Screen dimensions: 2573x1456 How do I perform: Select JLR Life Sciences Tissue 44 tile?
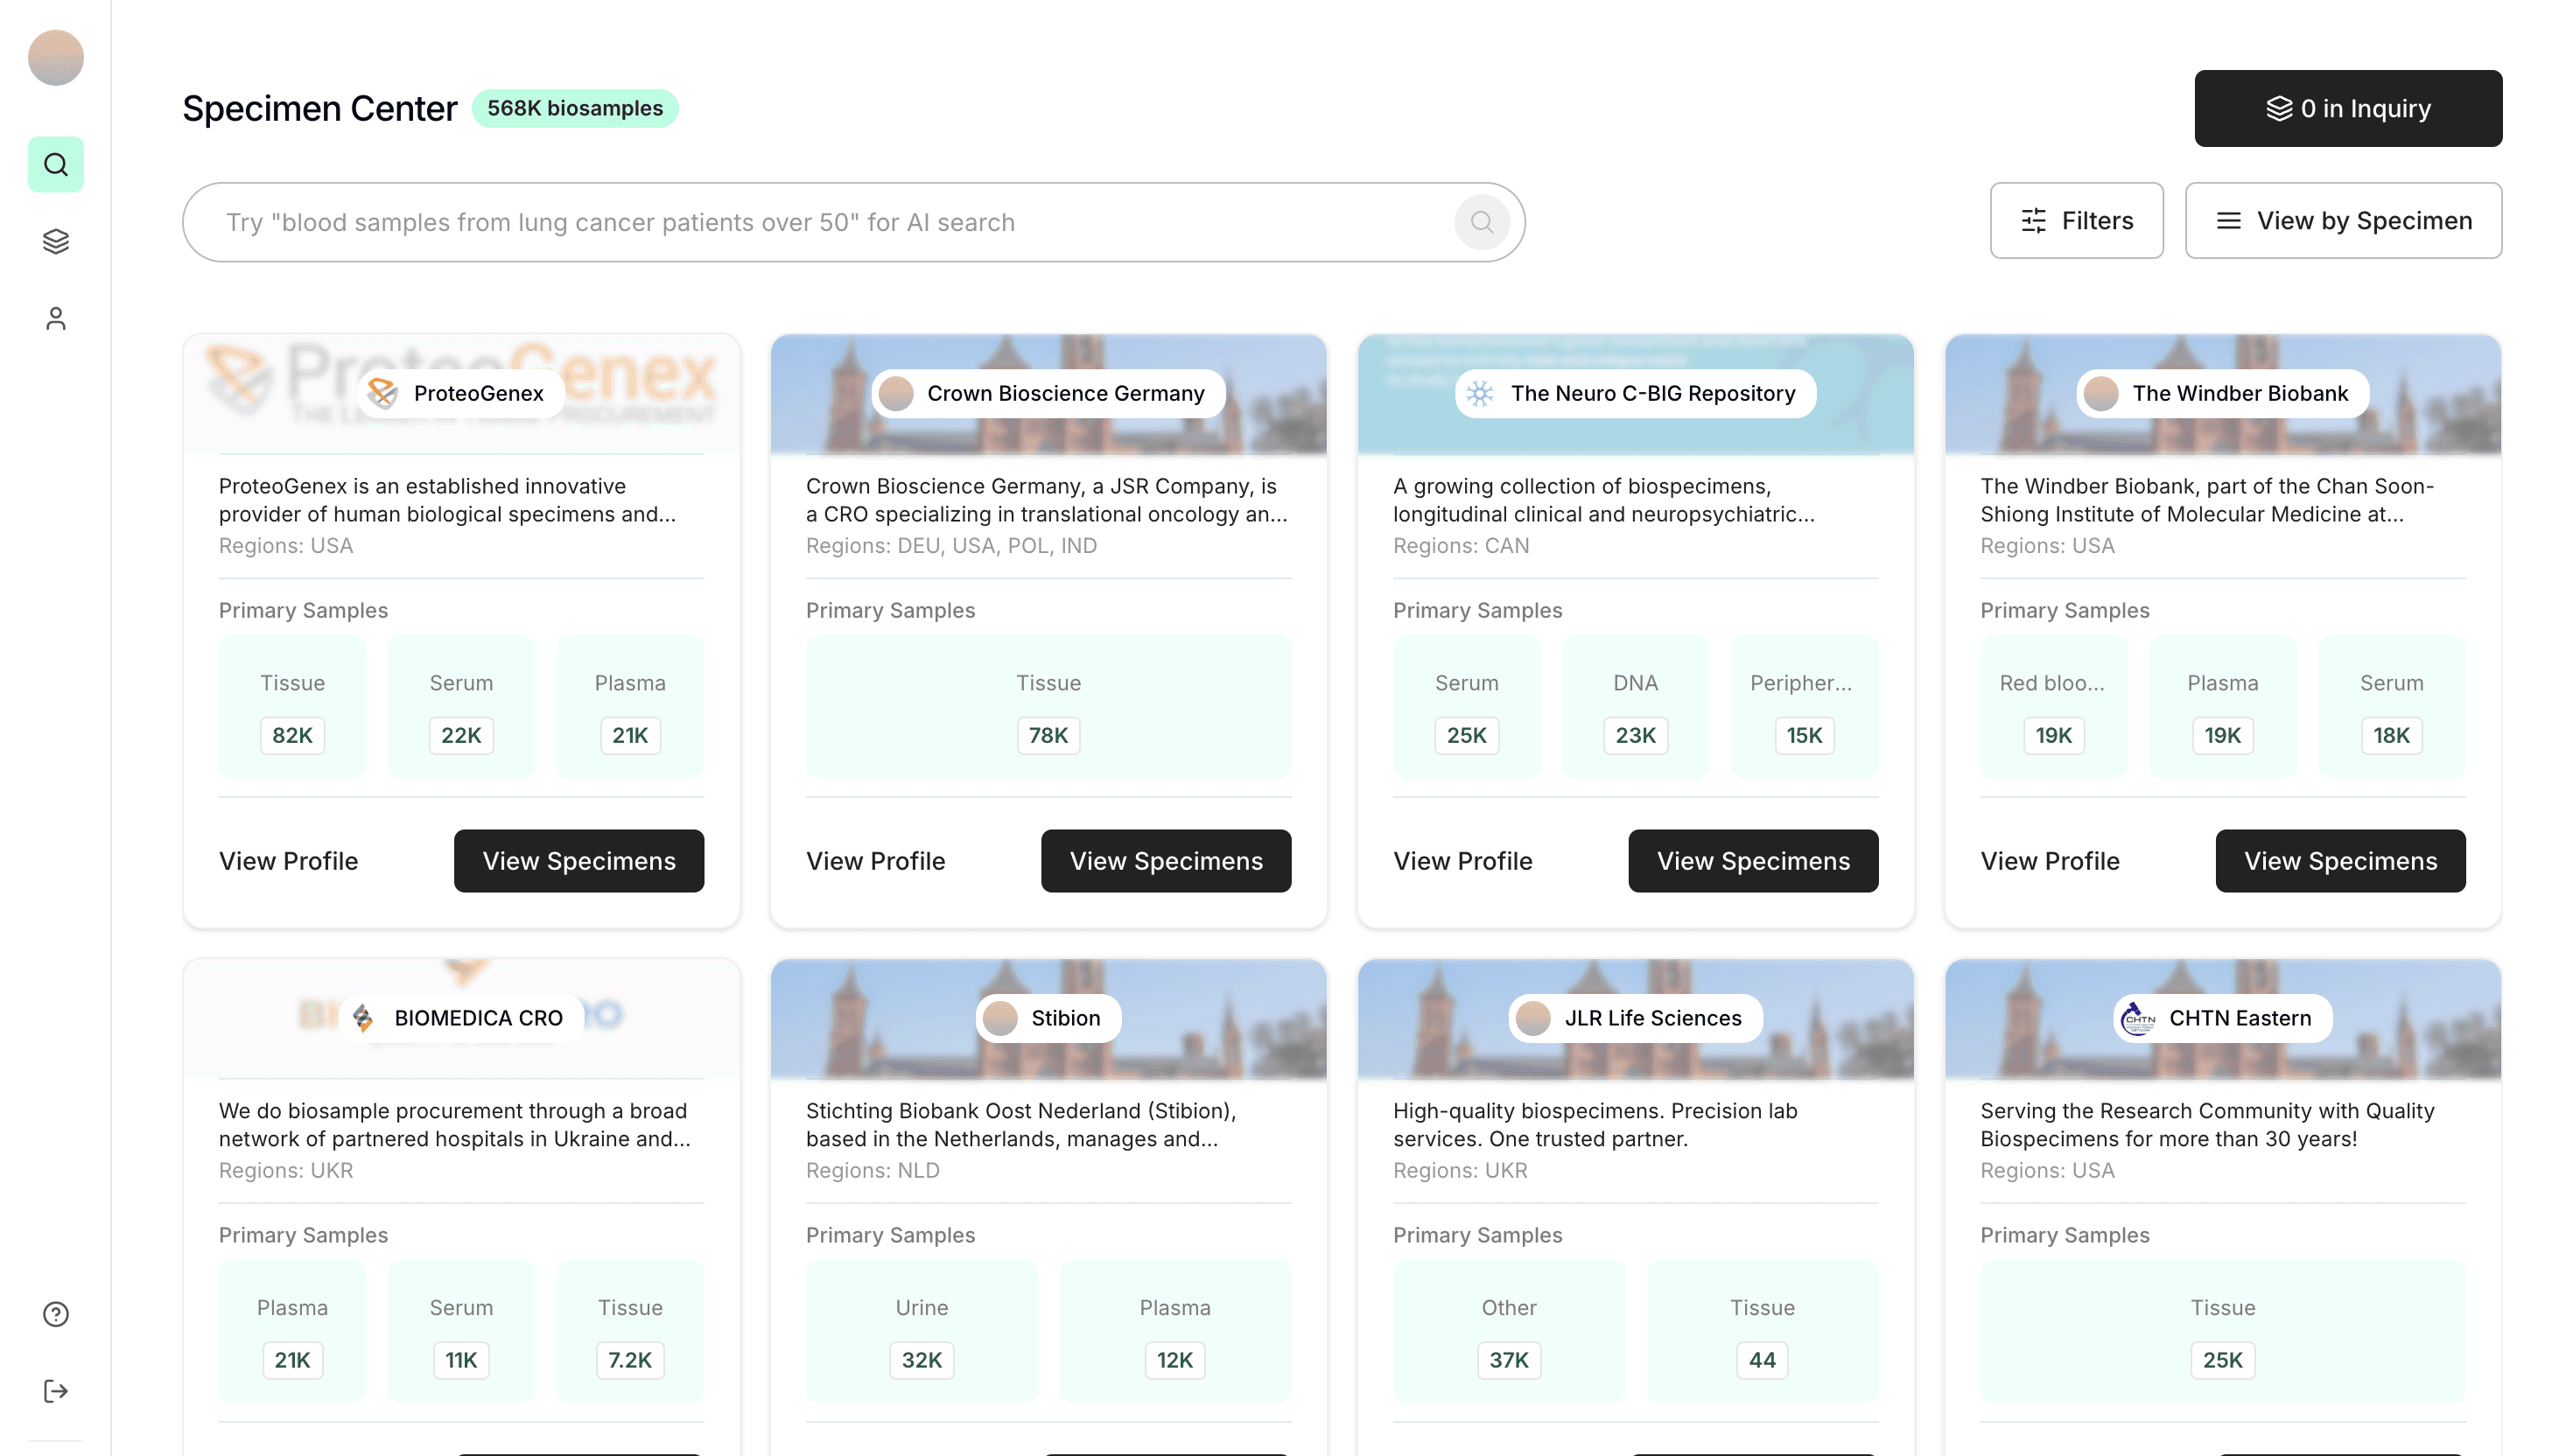tap(1762, 1332)
